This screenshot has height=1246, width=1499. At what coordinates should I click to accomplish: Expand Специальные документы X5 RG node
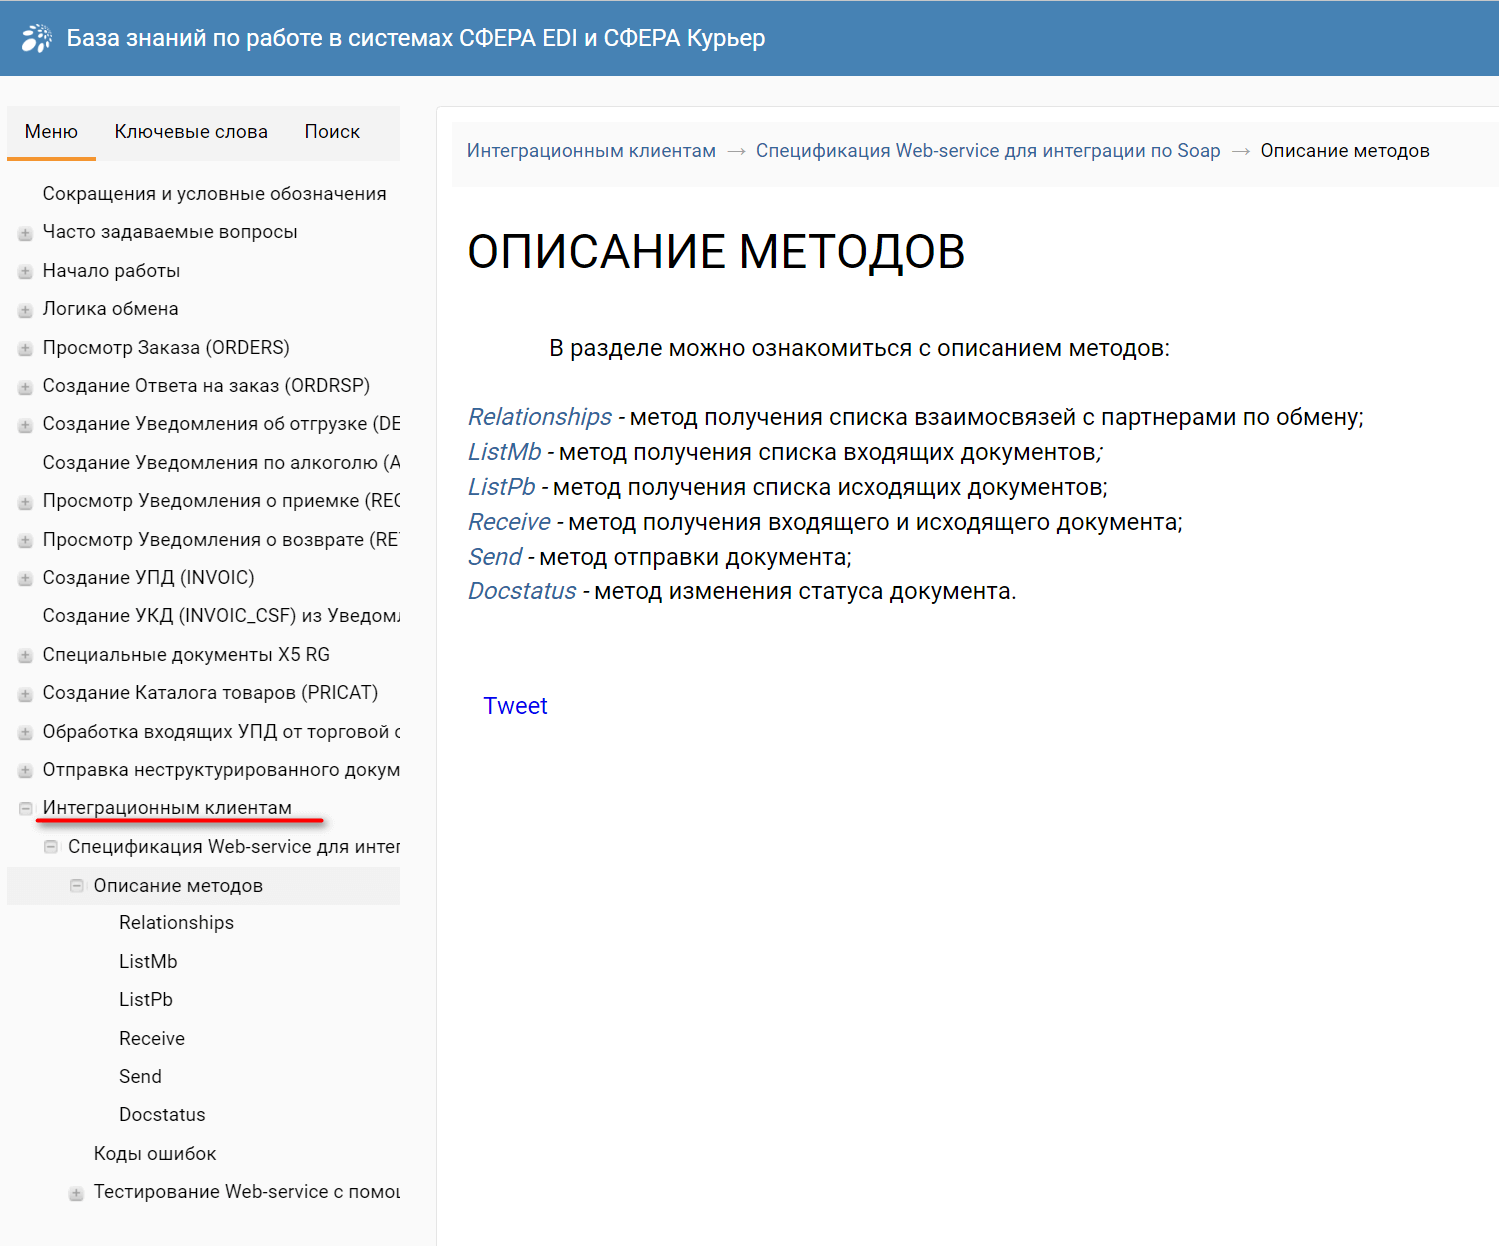tap(26, 656)
